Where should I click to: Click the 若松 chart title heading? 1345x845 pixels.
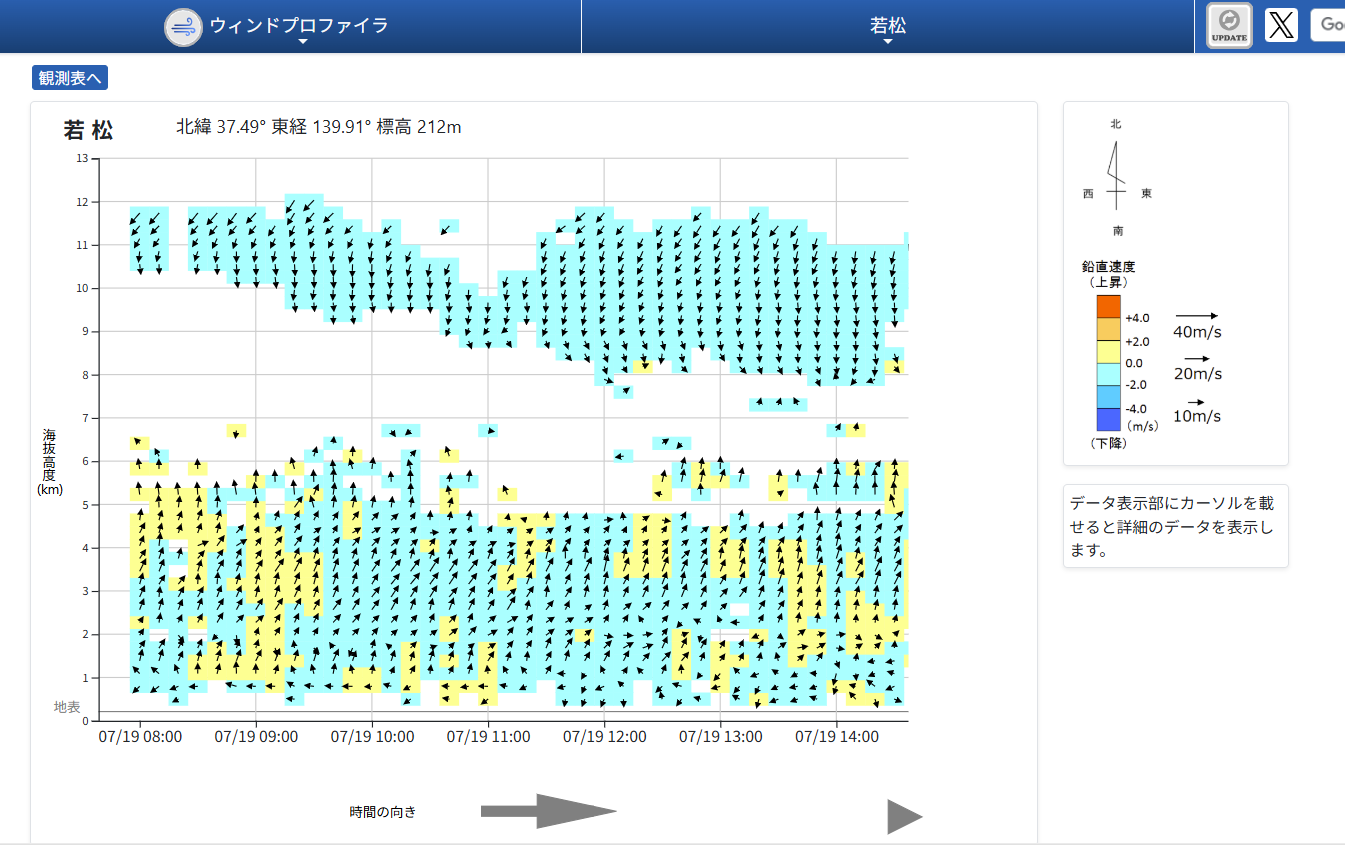(89, 130)
